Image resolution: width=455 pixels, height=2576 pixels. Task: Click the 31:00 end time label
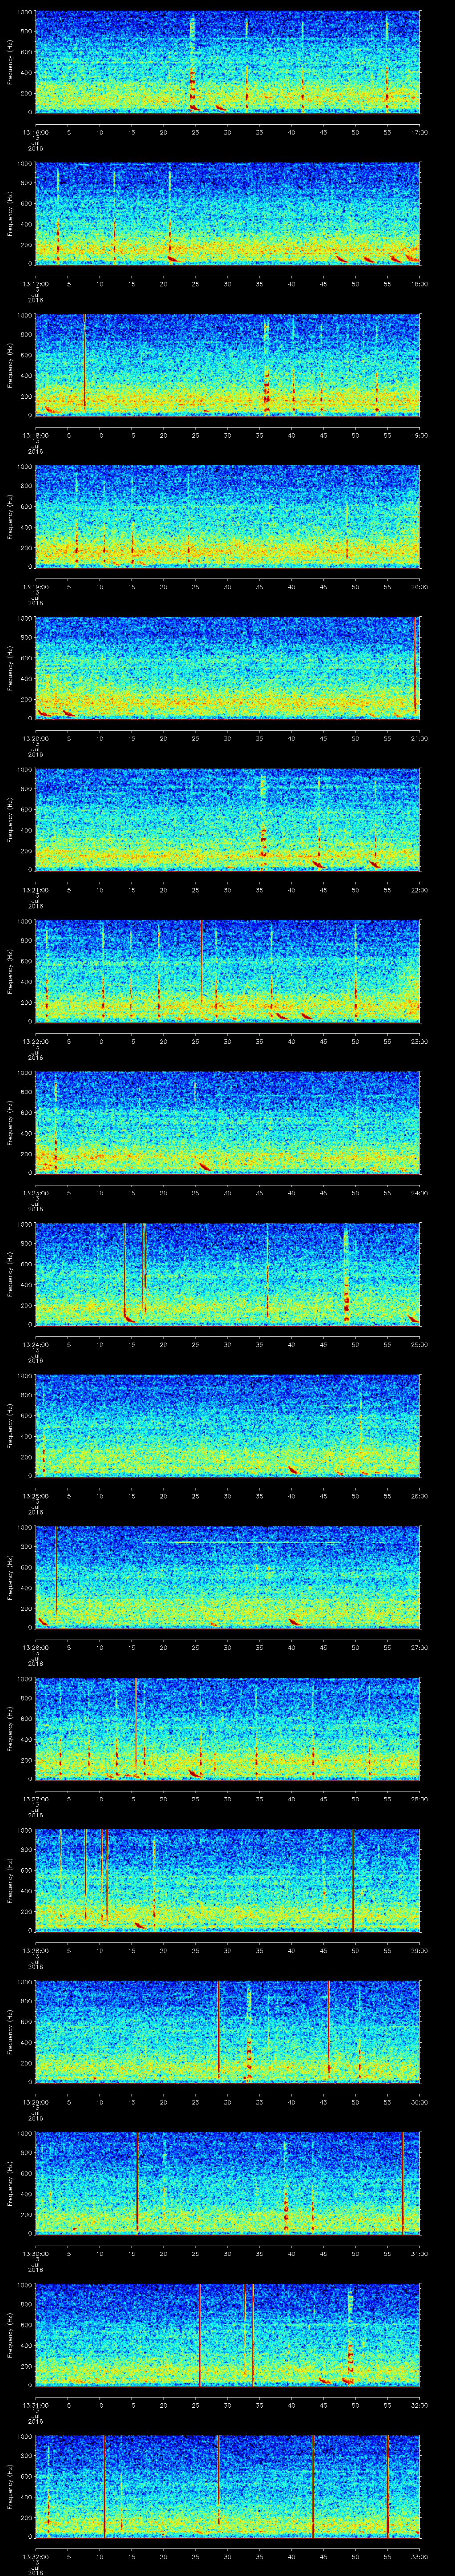419,2253
